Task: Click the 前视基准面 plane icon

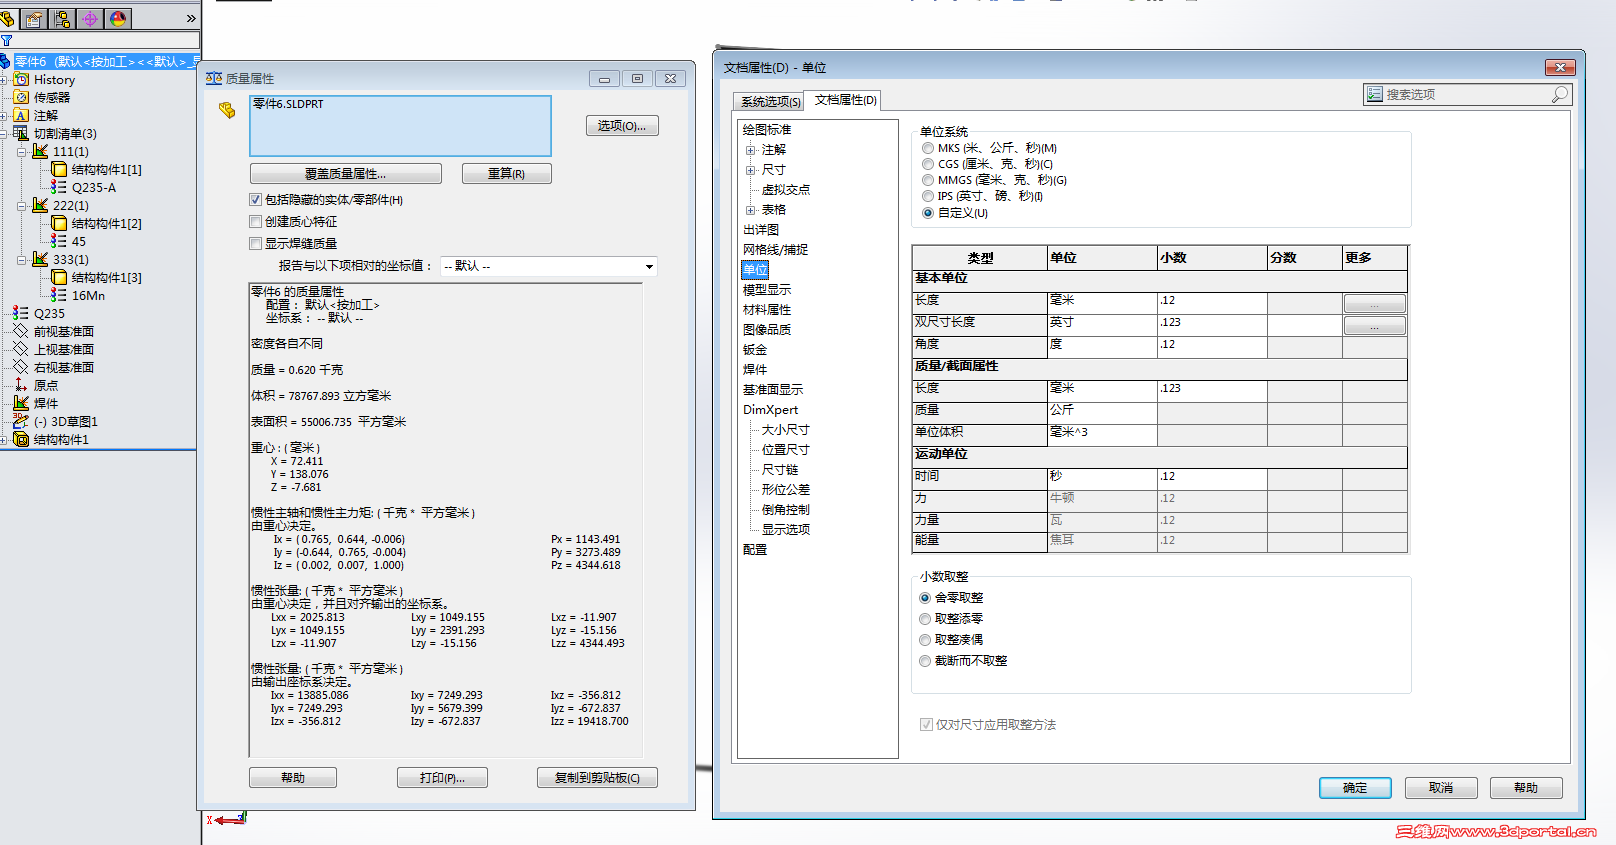Action: pyautogui.click(x=21, y=331)
